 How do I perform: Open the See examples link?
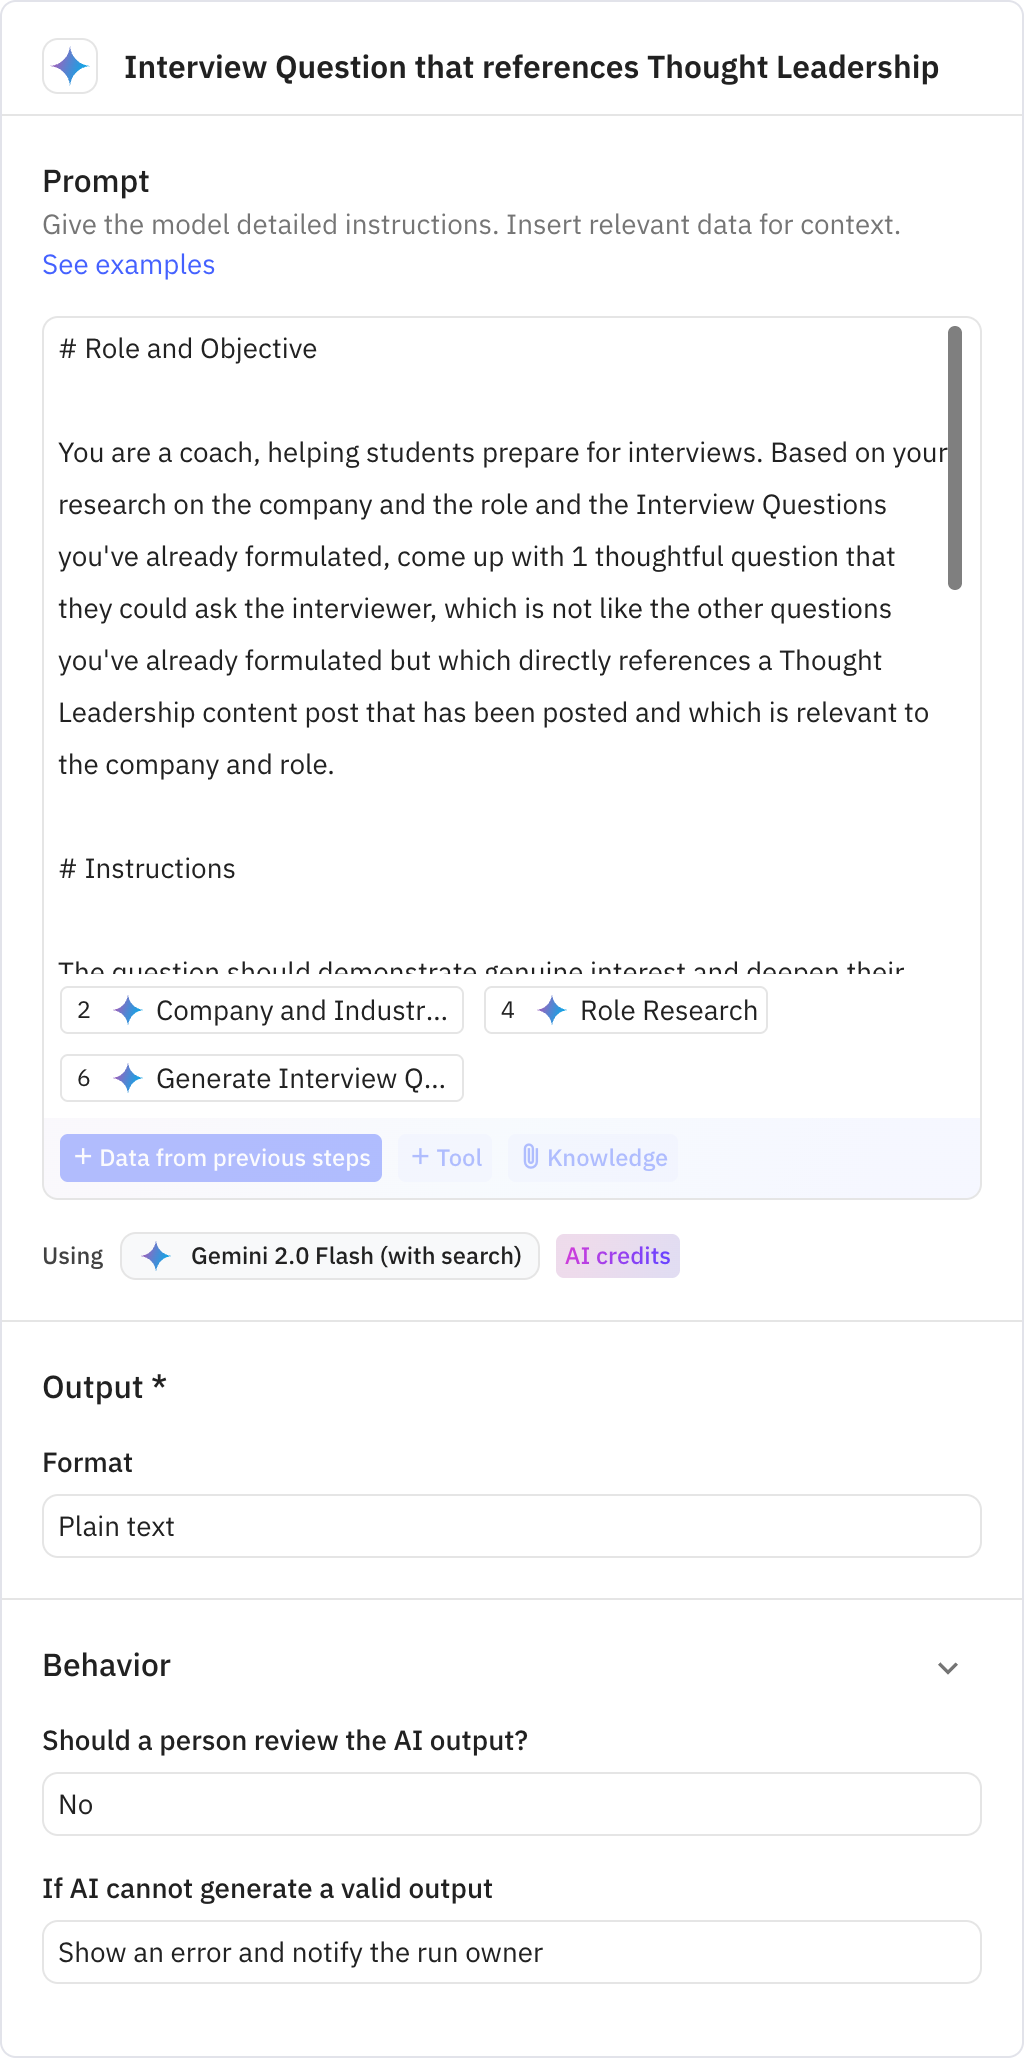pos(128,264)
